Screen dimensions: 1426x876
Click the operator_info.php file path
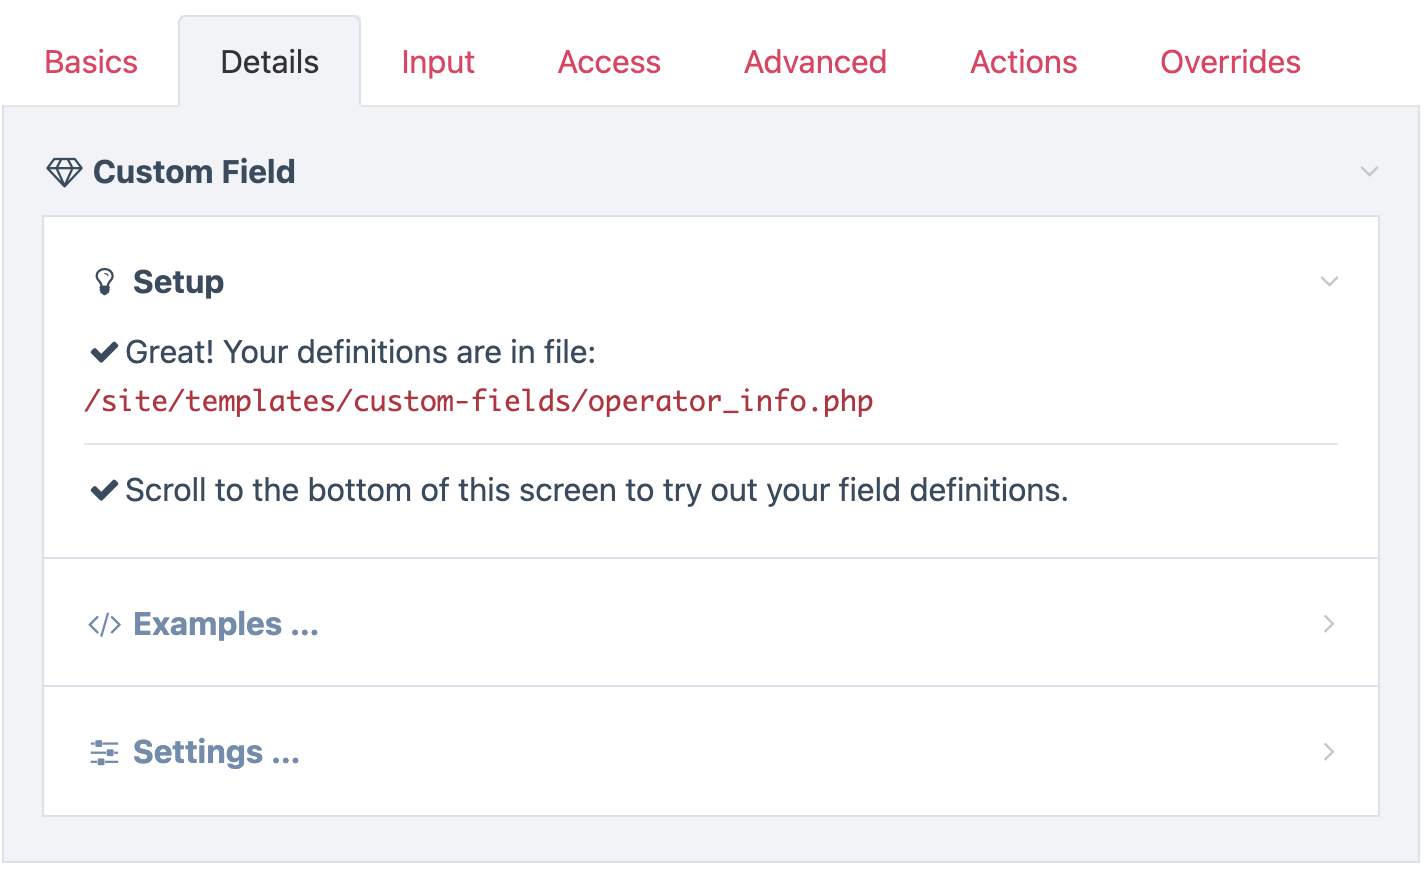tap(479, 401)
